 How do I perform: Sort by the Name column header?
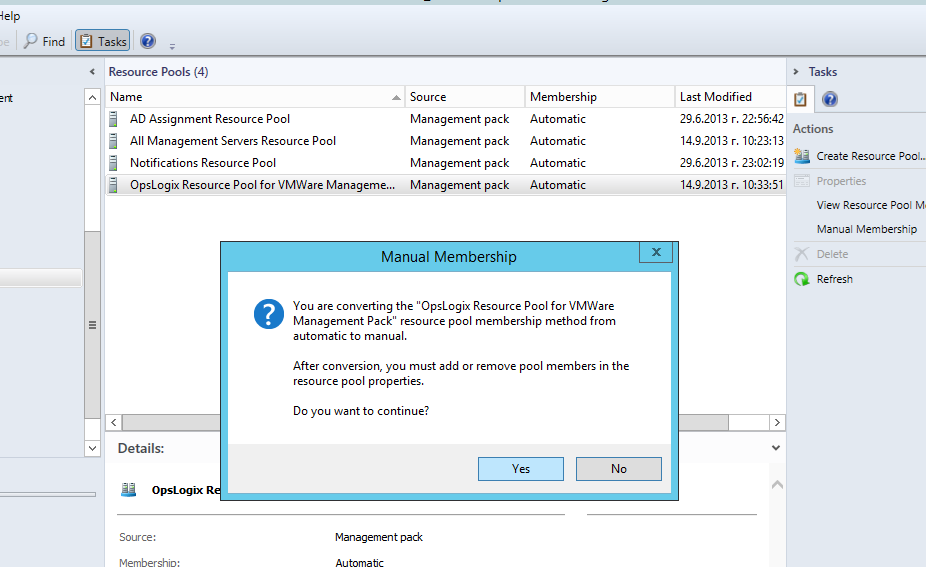tap(250, 97)
